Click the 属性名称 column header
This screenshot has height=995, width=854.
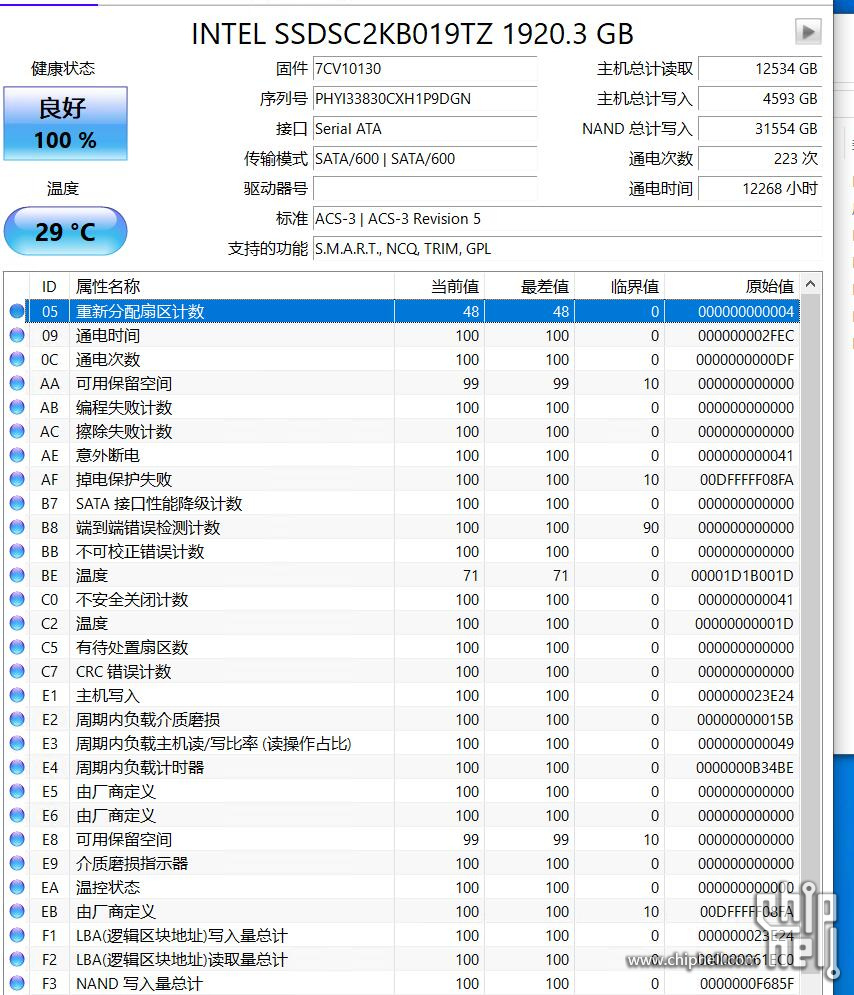[x=108, y=286]
